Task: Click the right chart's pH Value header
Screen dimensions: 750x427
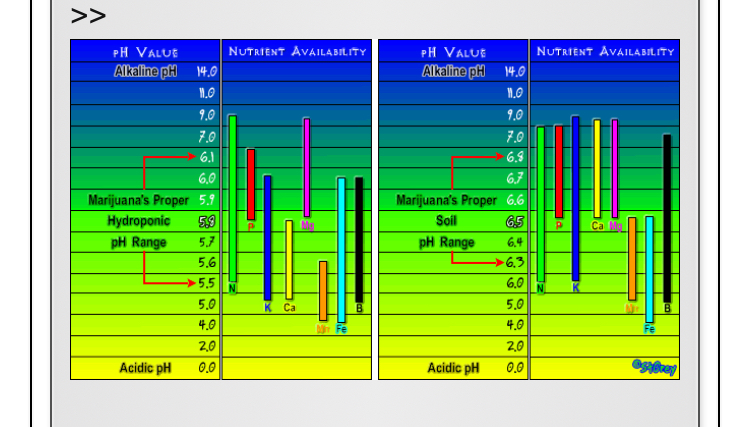Action: 453,51
